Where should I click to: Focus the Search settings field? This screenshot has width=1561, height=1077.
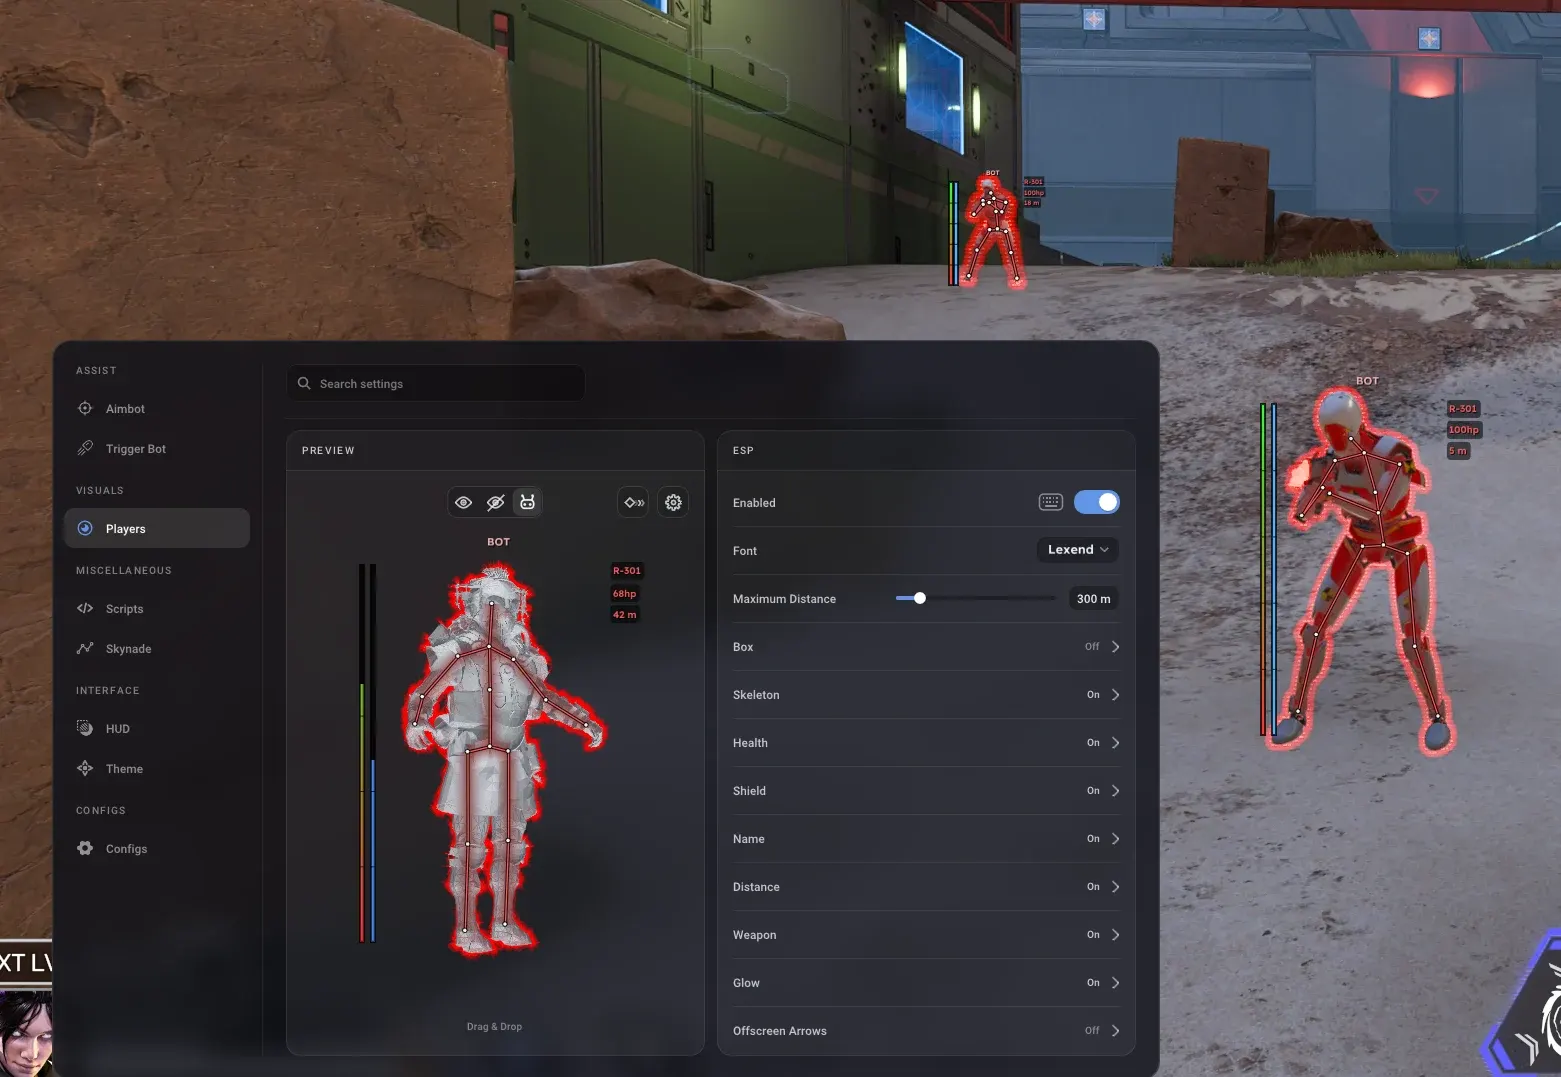tap(436, 383)
